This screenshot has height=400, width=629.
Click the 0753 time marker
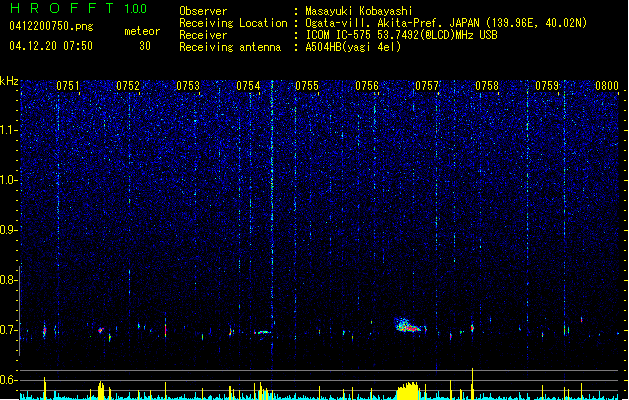(x=188, y=86)
